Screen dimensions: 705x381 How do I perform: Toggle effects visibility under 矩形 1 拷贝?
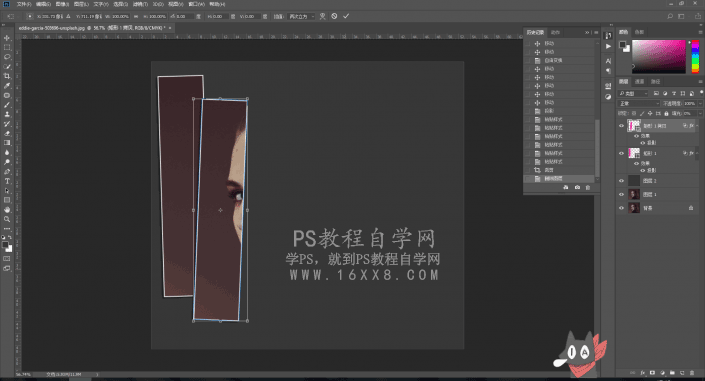pyautogui.click(x=636, y=136)
